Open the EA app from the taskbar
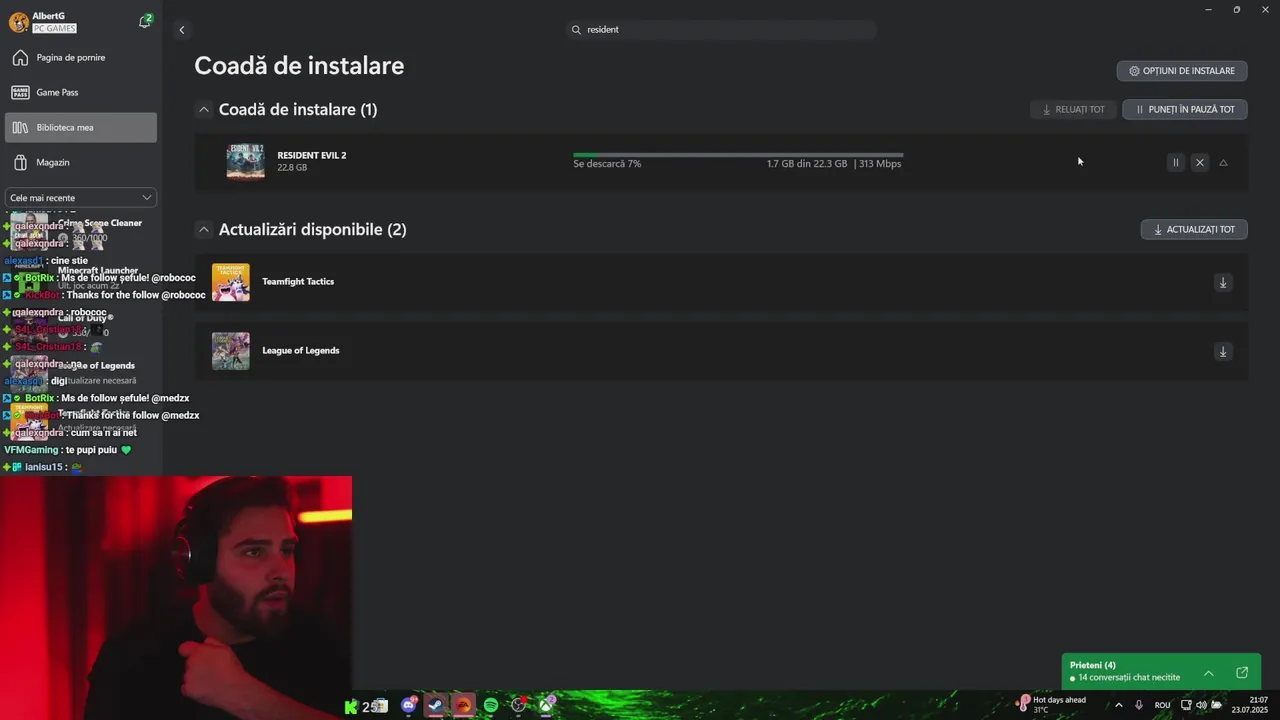1280x720 pixels. pos(463,706)
